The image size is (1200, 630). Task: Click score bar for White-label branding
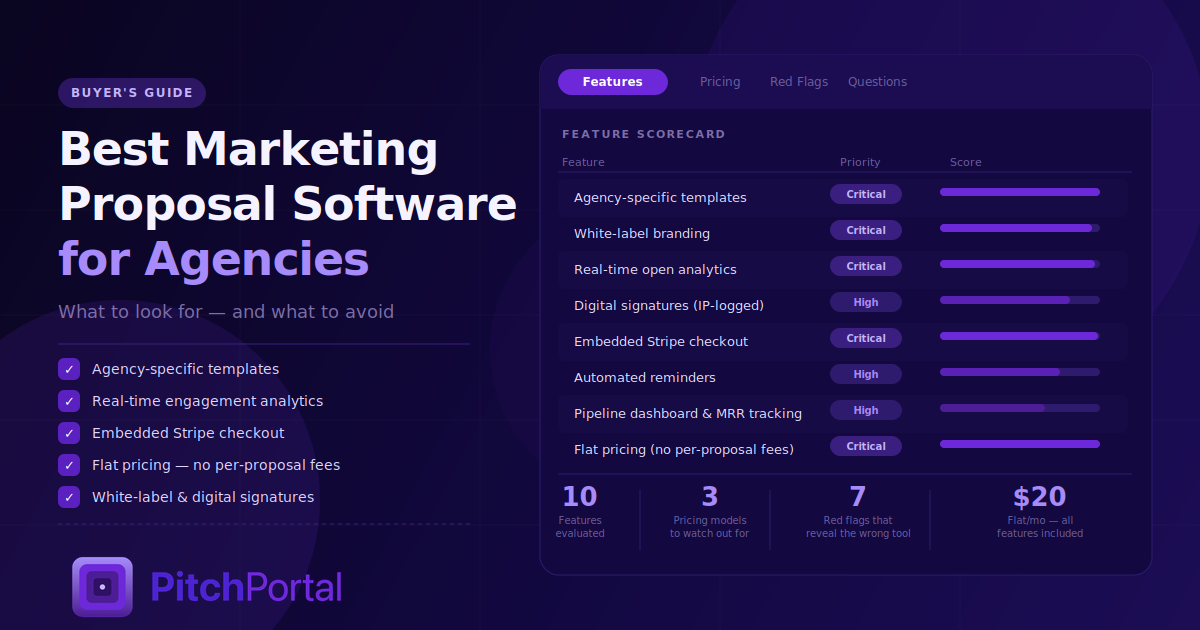click(1020, 228)
